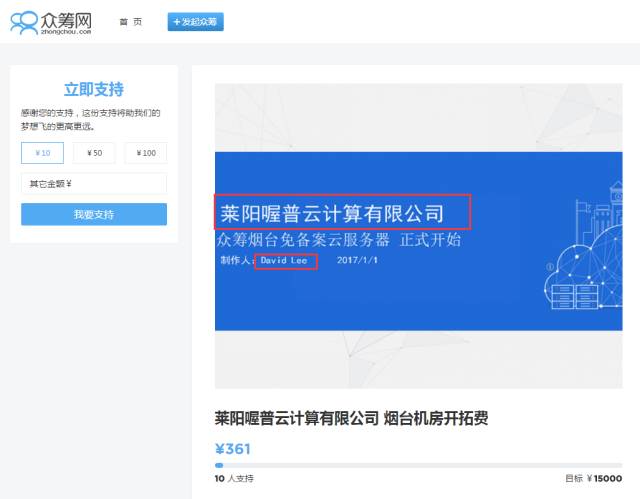Click the 目标 ¥15000 goal amount

click(593, 478)
